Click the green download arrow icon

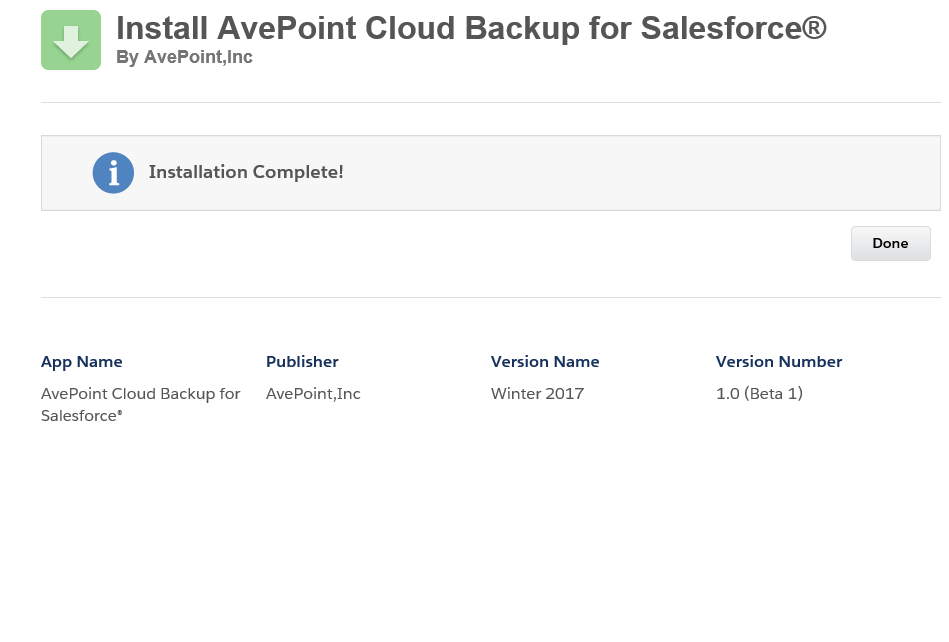coord(71,40)
